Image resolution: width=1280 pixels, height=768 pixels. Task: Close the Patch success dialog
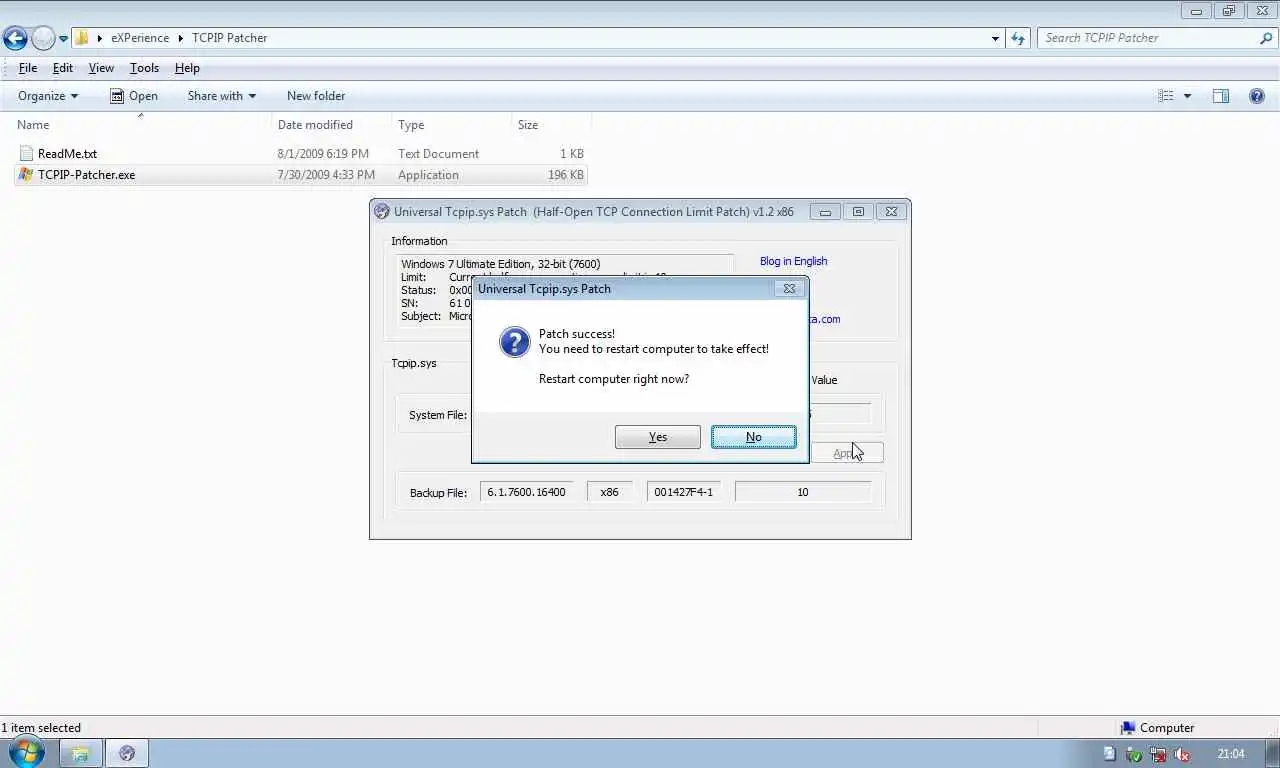click(x=789, y=288)
